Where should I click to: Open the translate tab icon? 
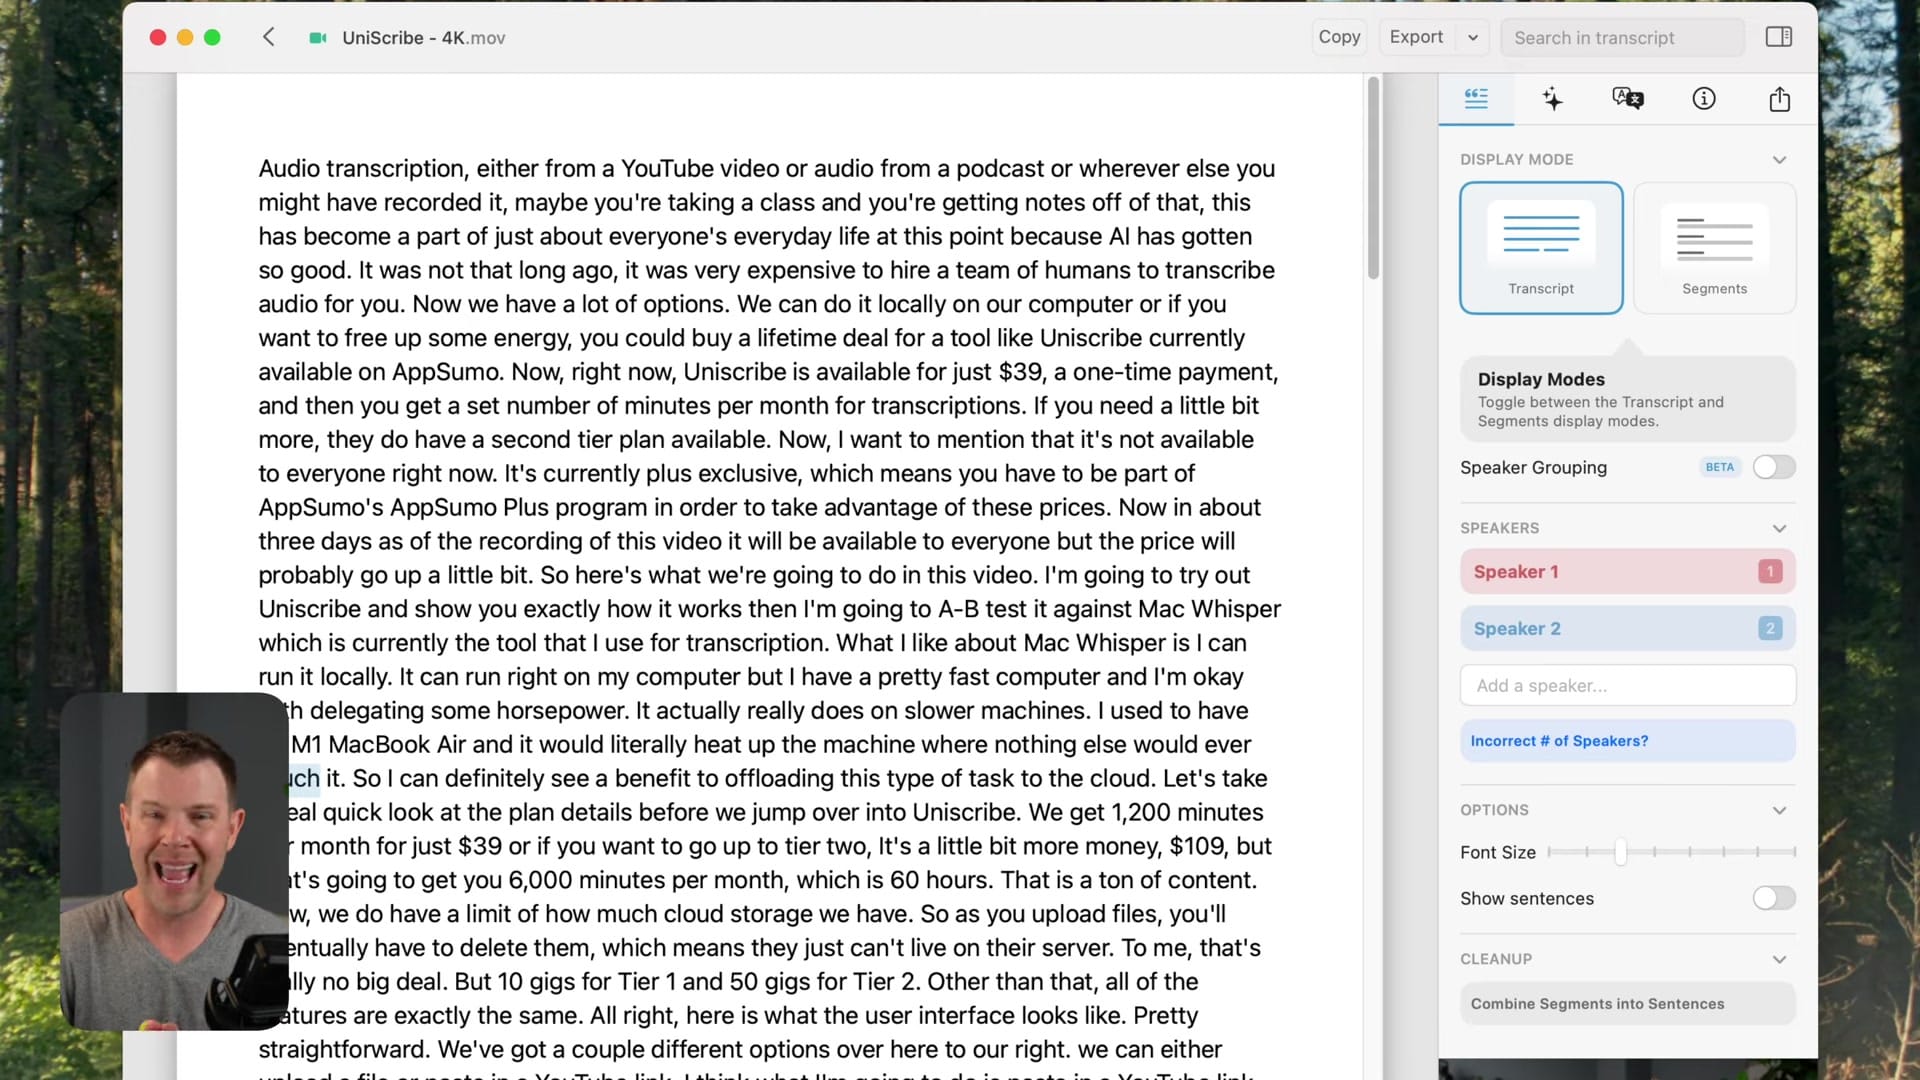coord(1628,98)
